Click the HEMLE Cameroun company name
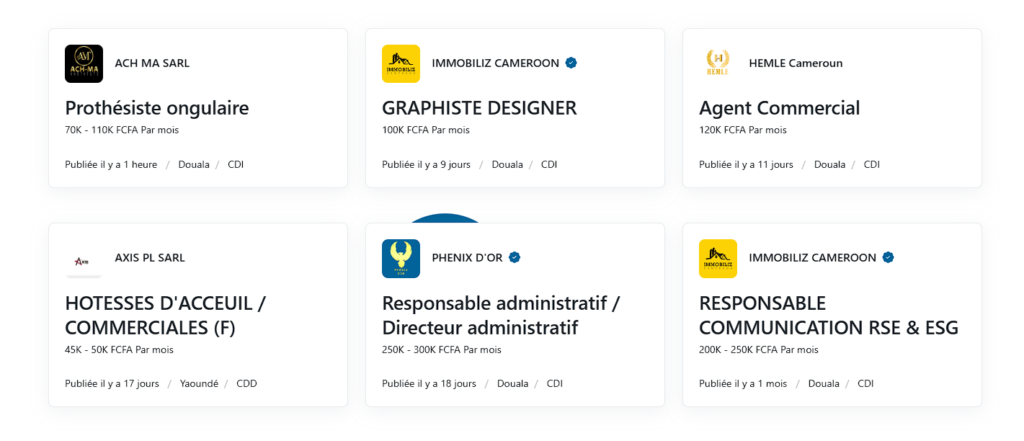 pos(795,63)
